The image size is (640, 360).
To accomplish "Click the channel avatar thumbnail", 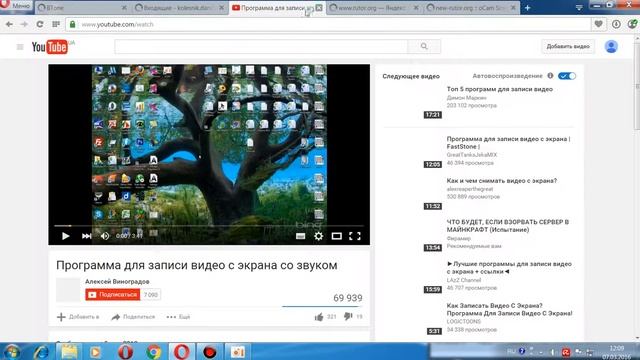I will coord(68,290).
